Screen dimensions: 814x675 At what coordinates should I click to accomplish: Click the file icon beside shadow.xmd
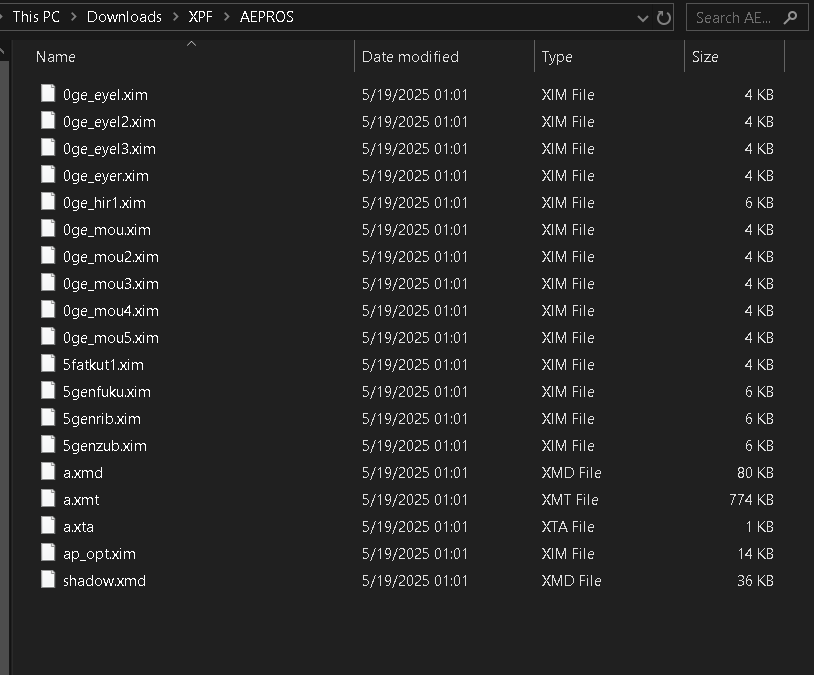(48, 580)
